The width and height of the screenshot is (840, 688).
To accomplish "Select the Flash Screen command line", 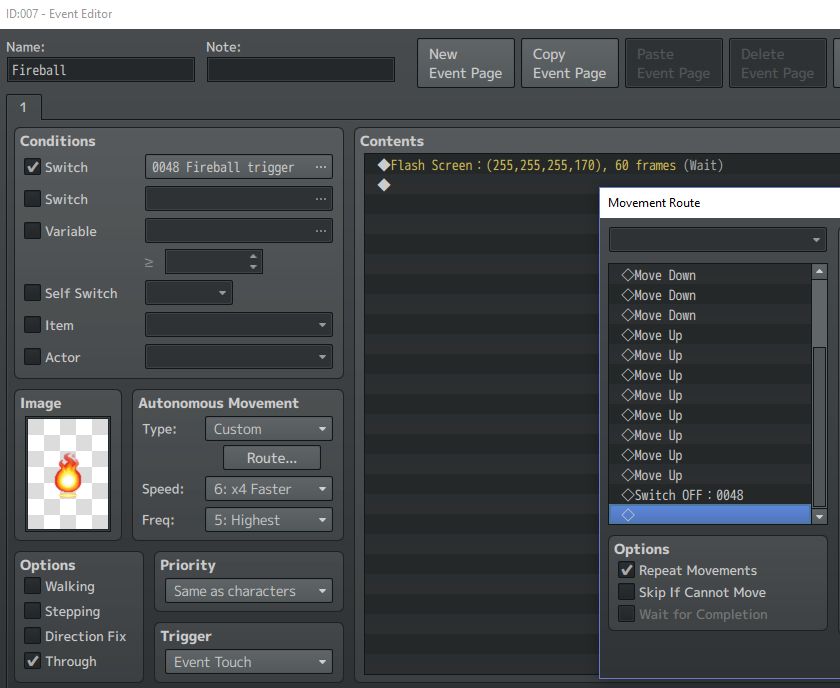I will coord(602,166).
